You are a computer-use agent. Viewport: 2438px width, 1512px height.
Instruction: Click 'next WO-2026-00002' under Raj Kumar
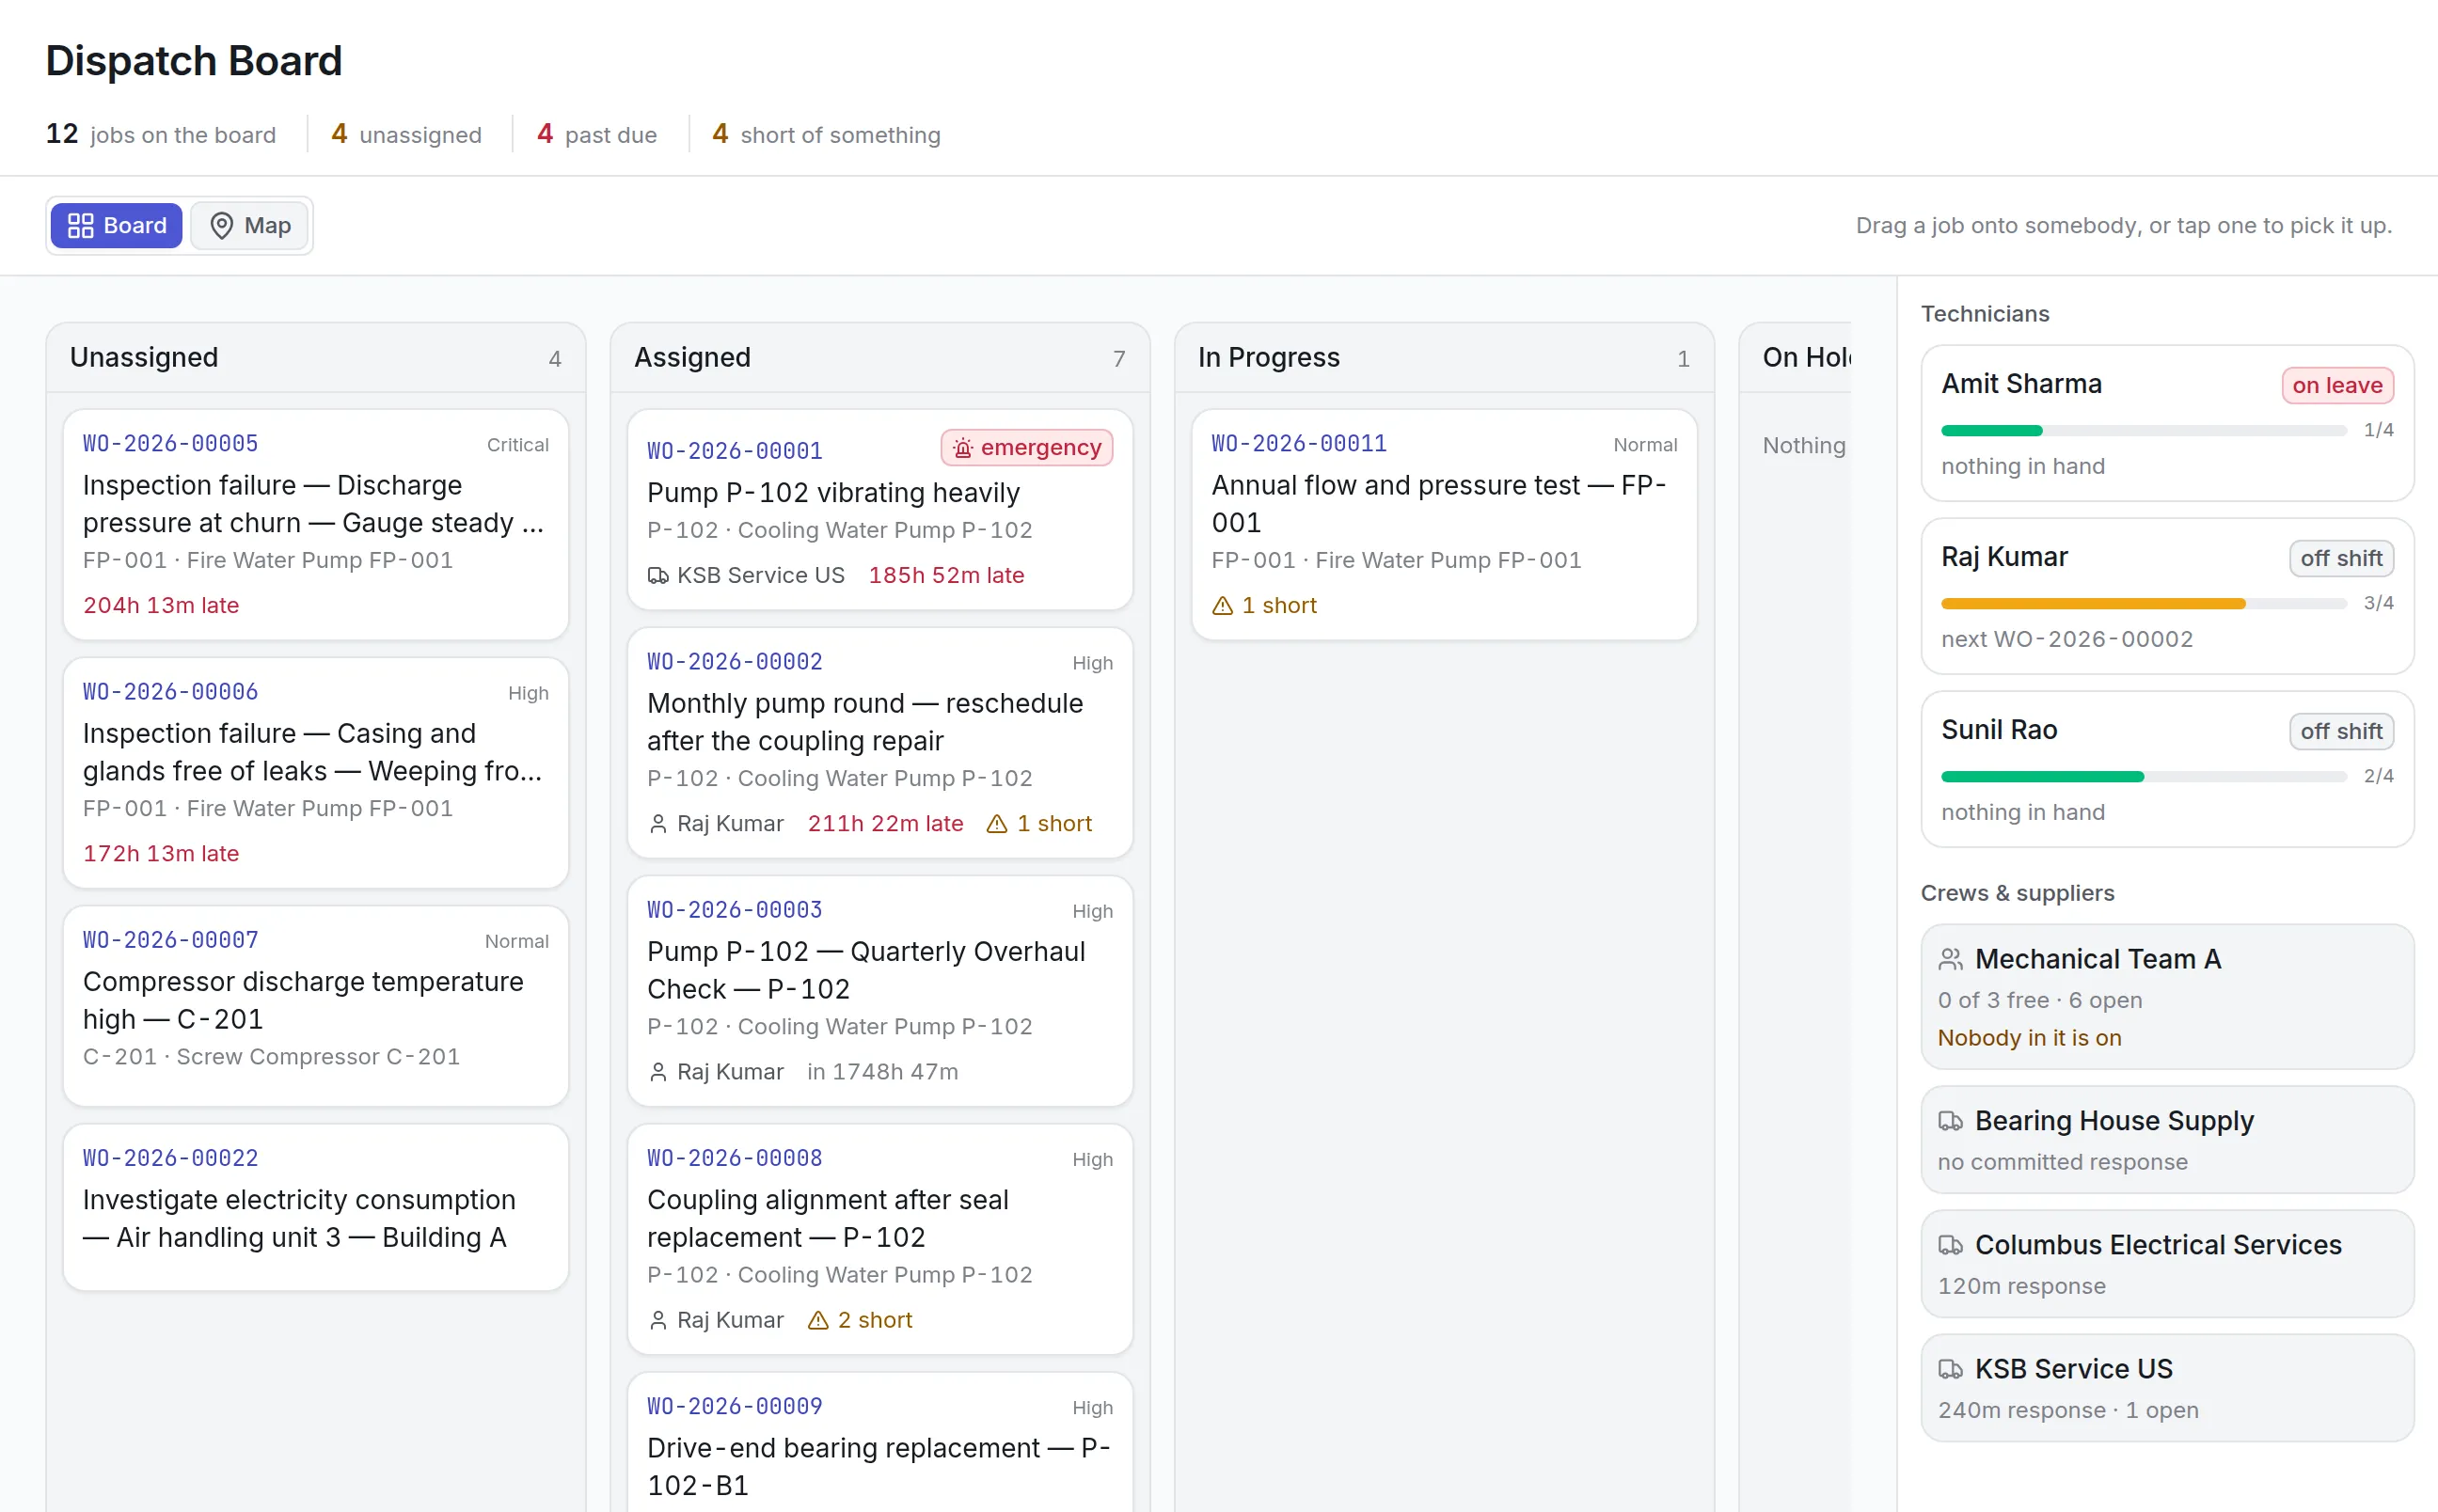pos(2067,640)
